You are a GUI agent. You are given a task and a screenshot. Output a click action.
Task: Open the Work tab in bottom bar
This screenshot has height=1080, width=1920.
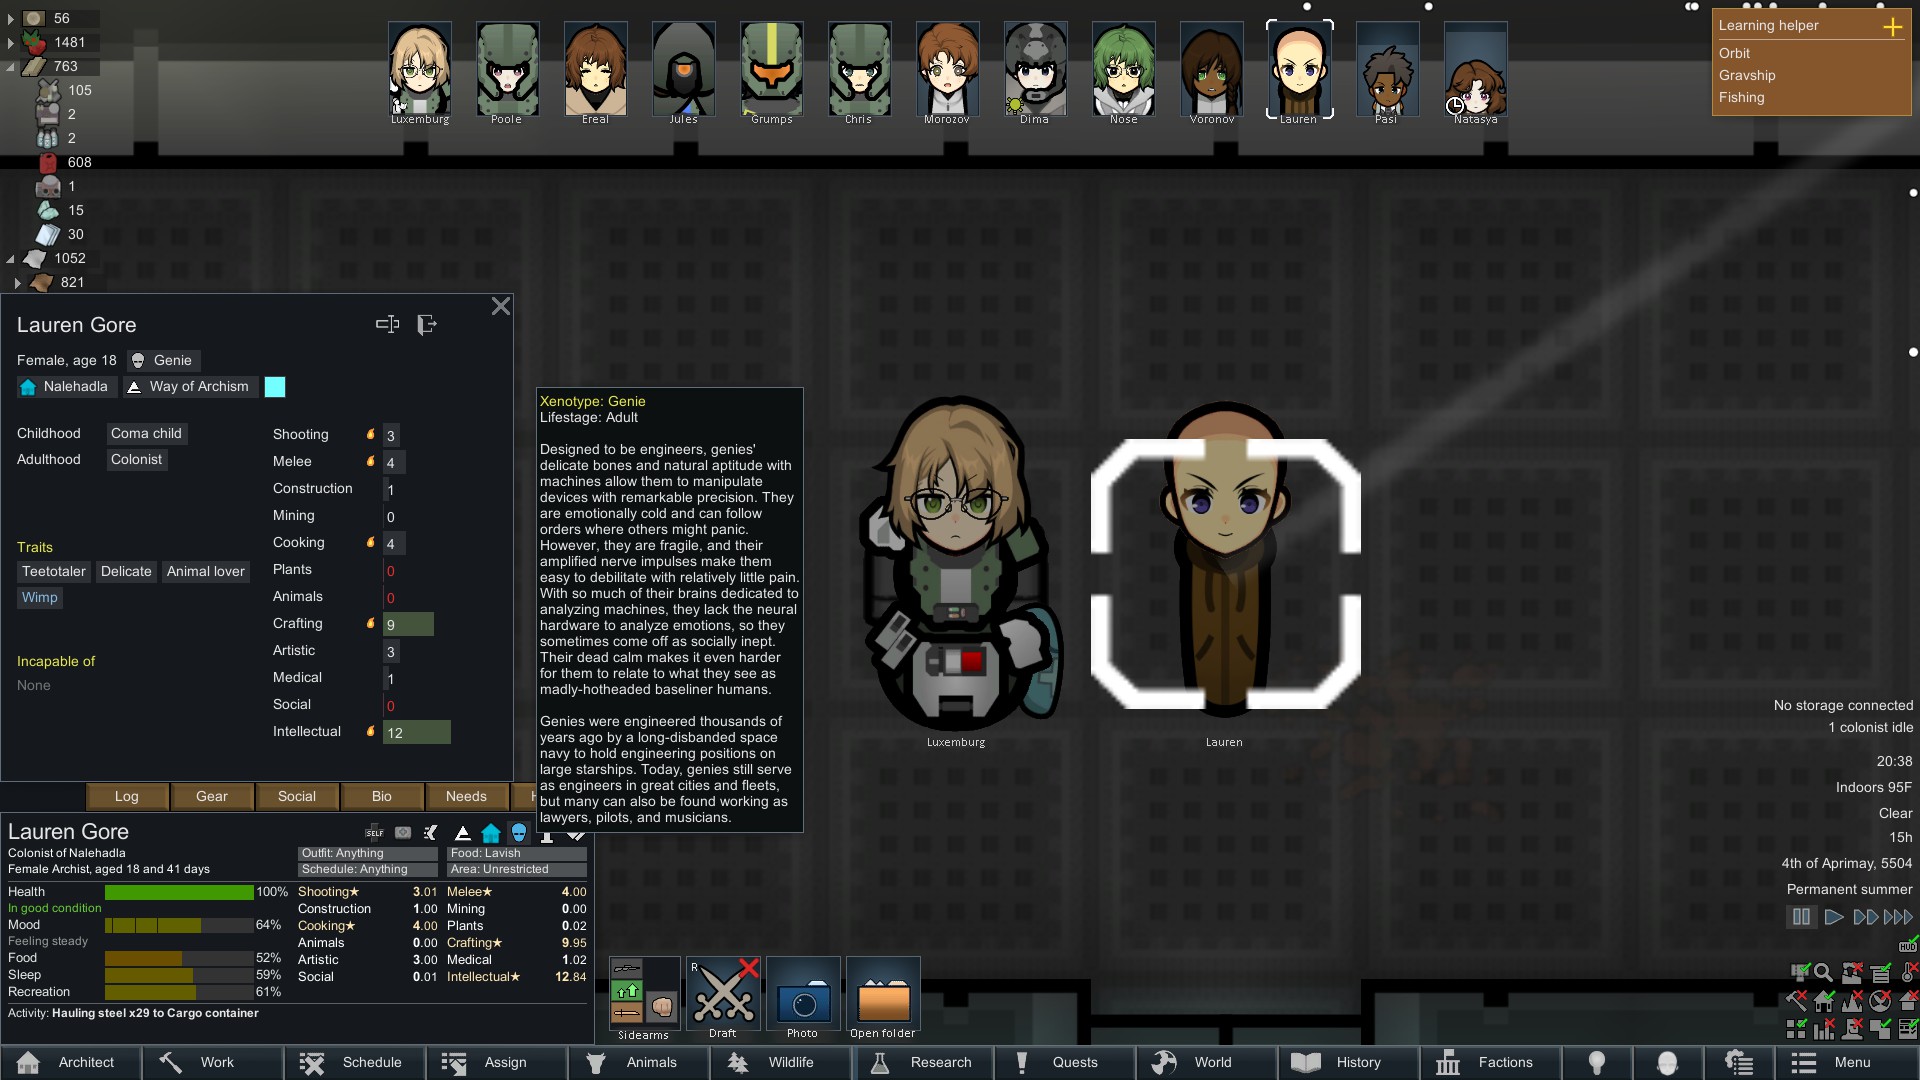coord(213,1062)
